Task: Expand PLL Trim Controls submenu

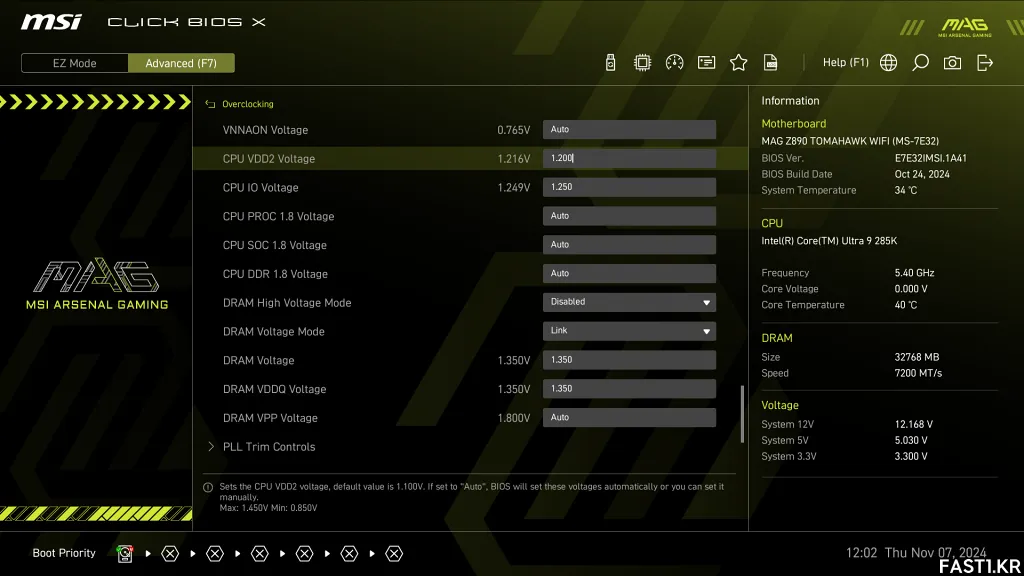Action: [x=268, y=447]
